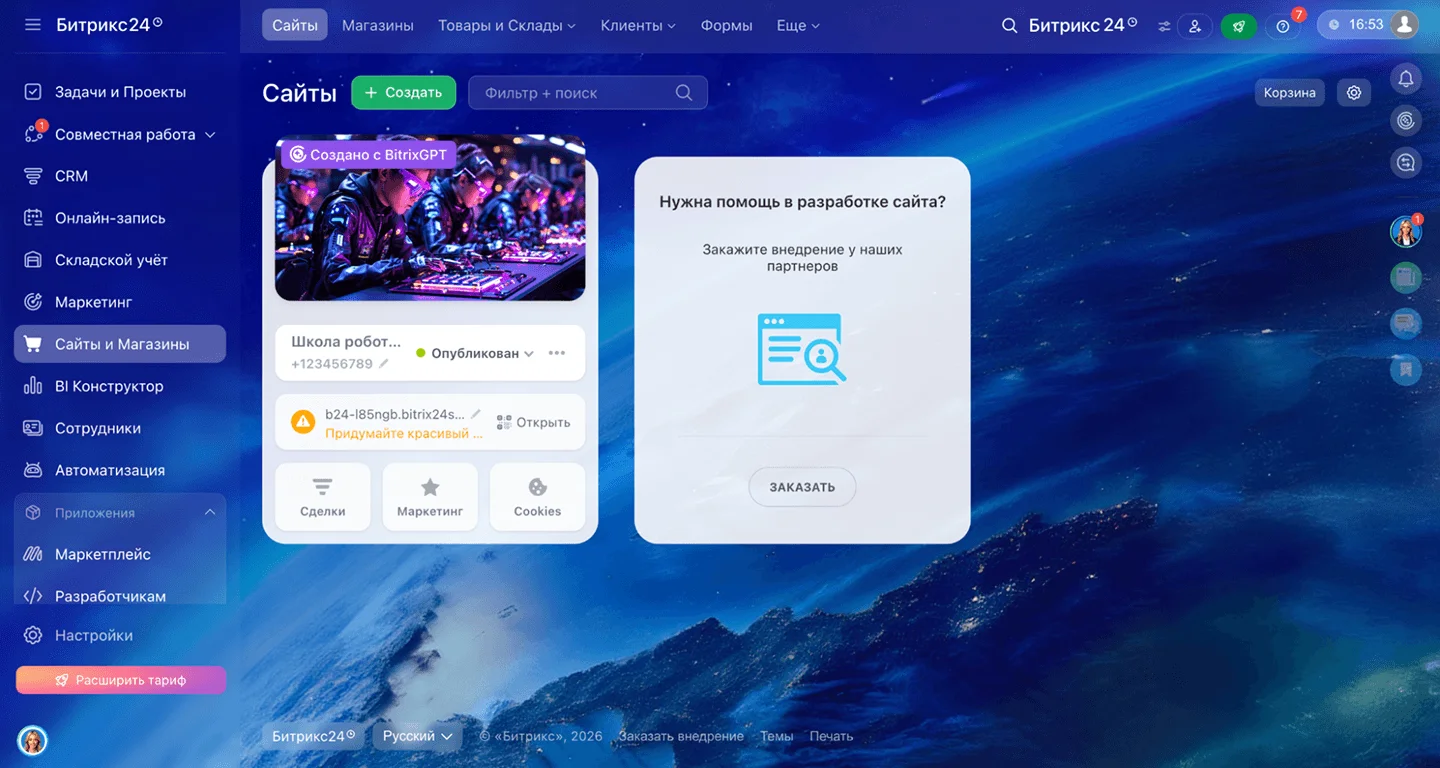Open the Сделки funnel tile

322,497
